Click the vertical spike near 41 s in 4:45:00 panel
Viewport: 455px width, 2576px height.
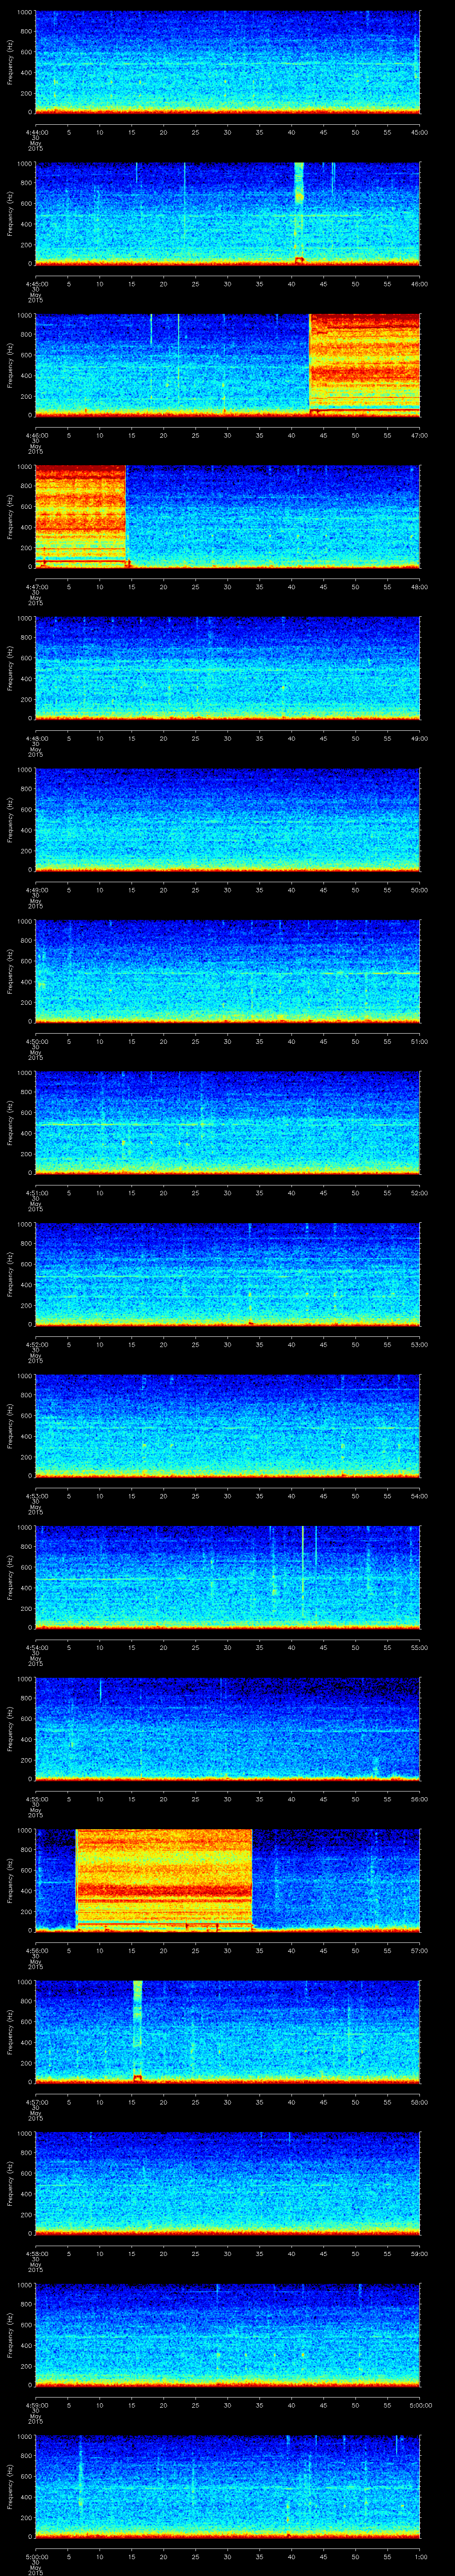[299, 213]
